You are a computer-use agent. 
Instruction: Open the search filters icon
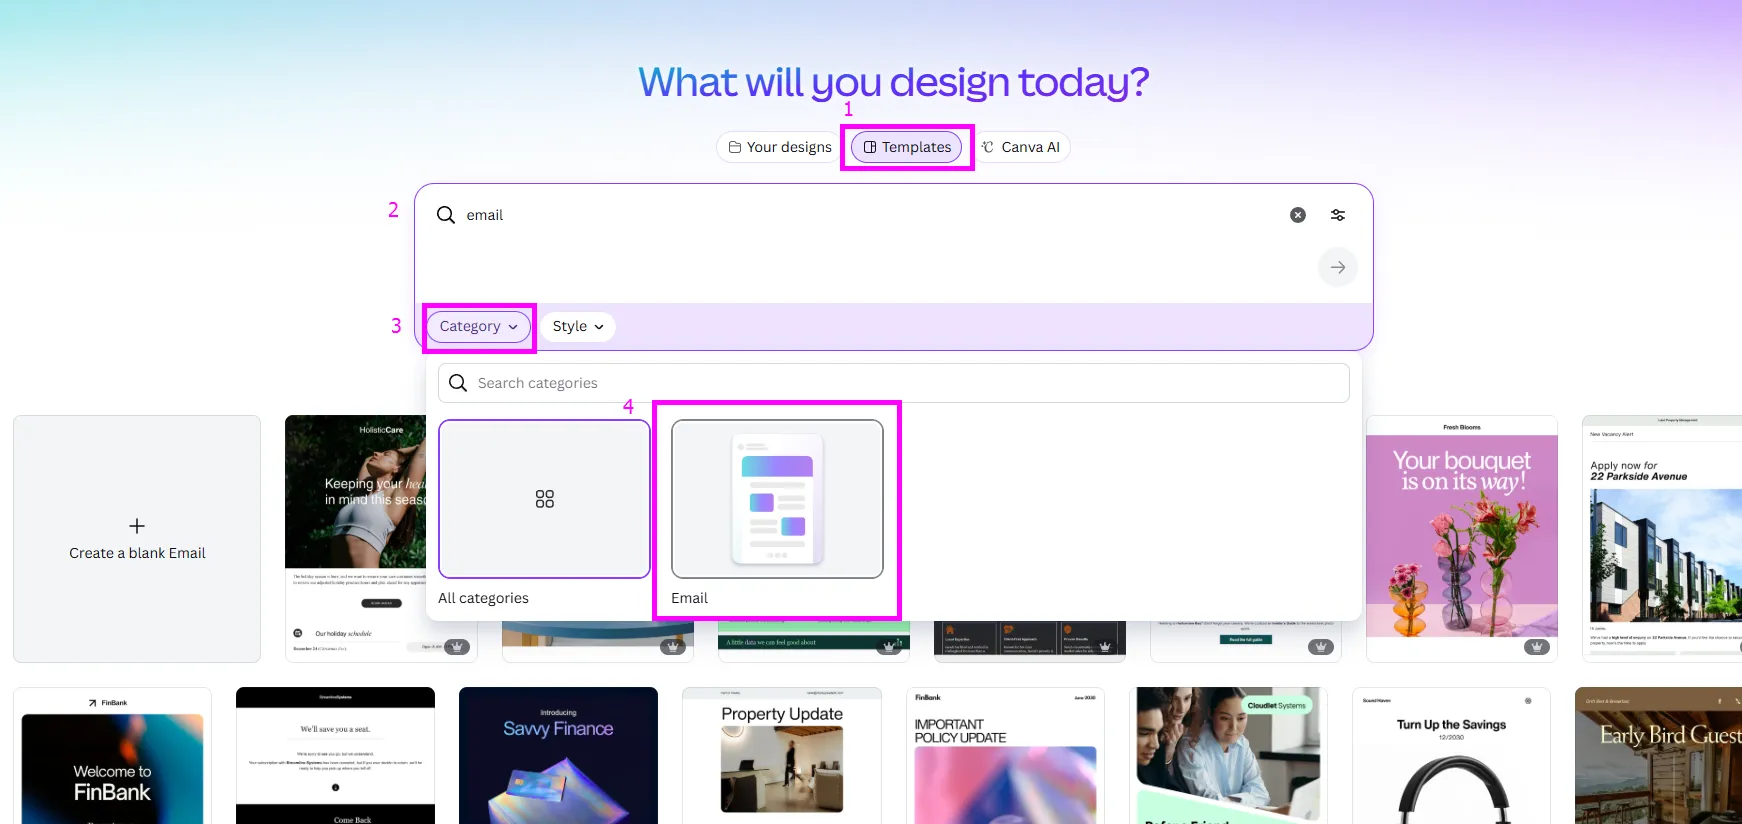click(1338, 215)
